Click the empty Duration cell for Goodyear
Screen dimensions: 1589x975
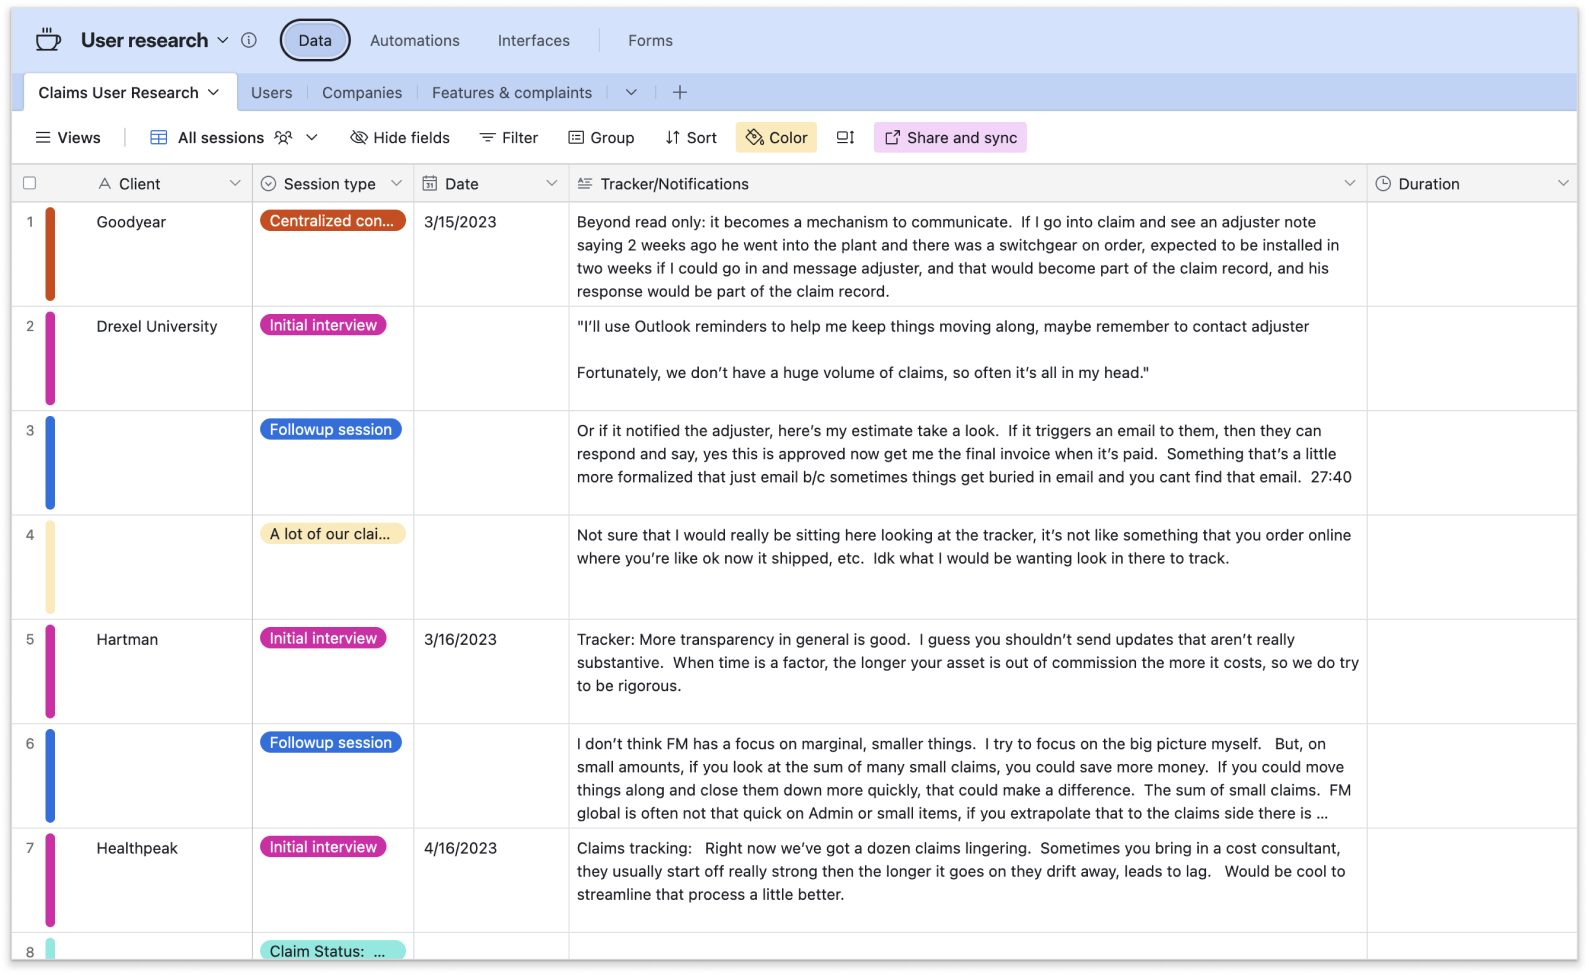coord(1472,254)
